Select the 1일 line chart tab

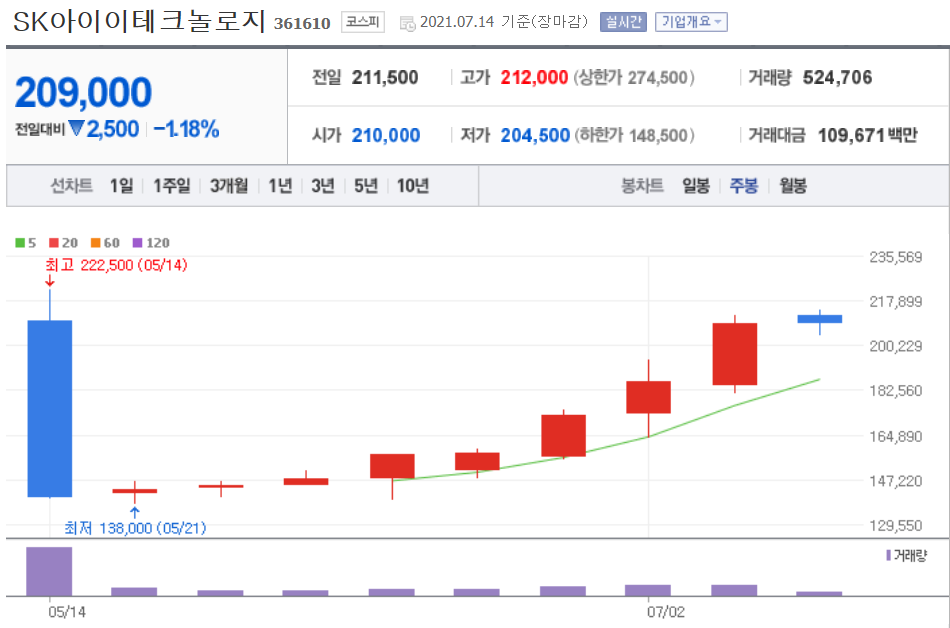point(121,185)
